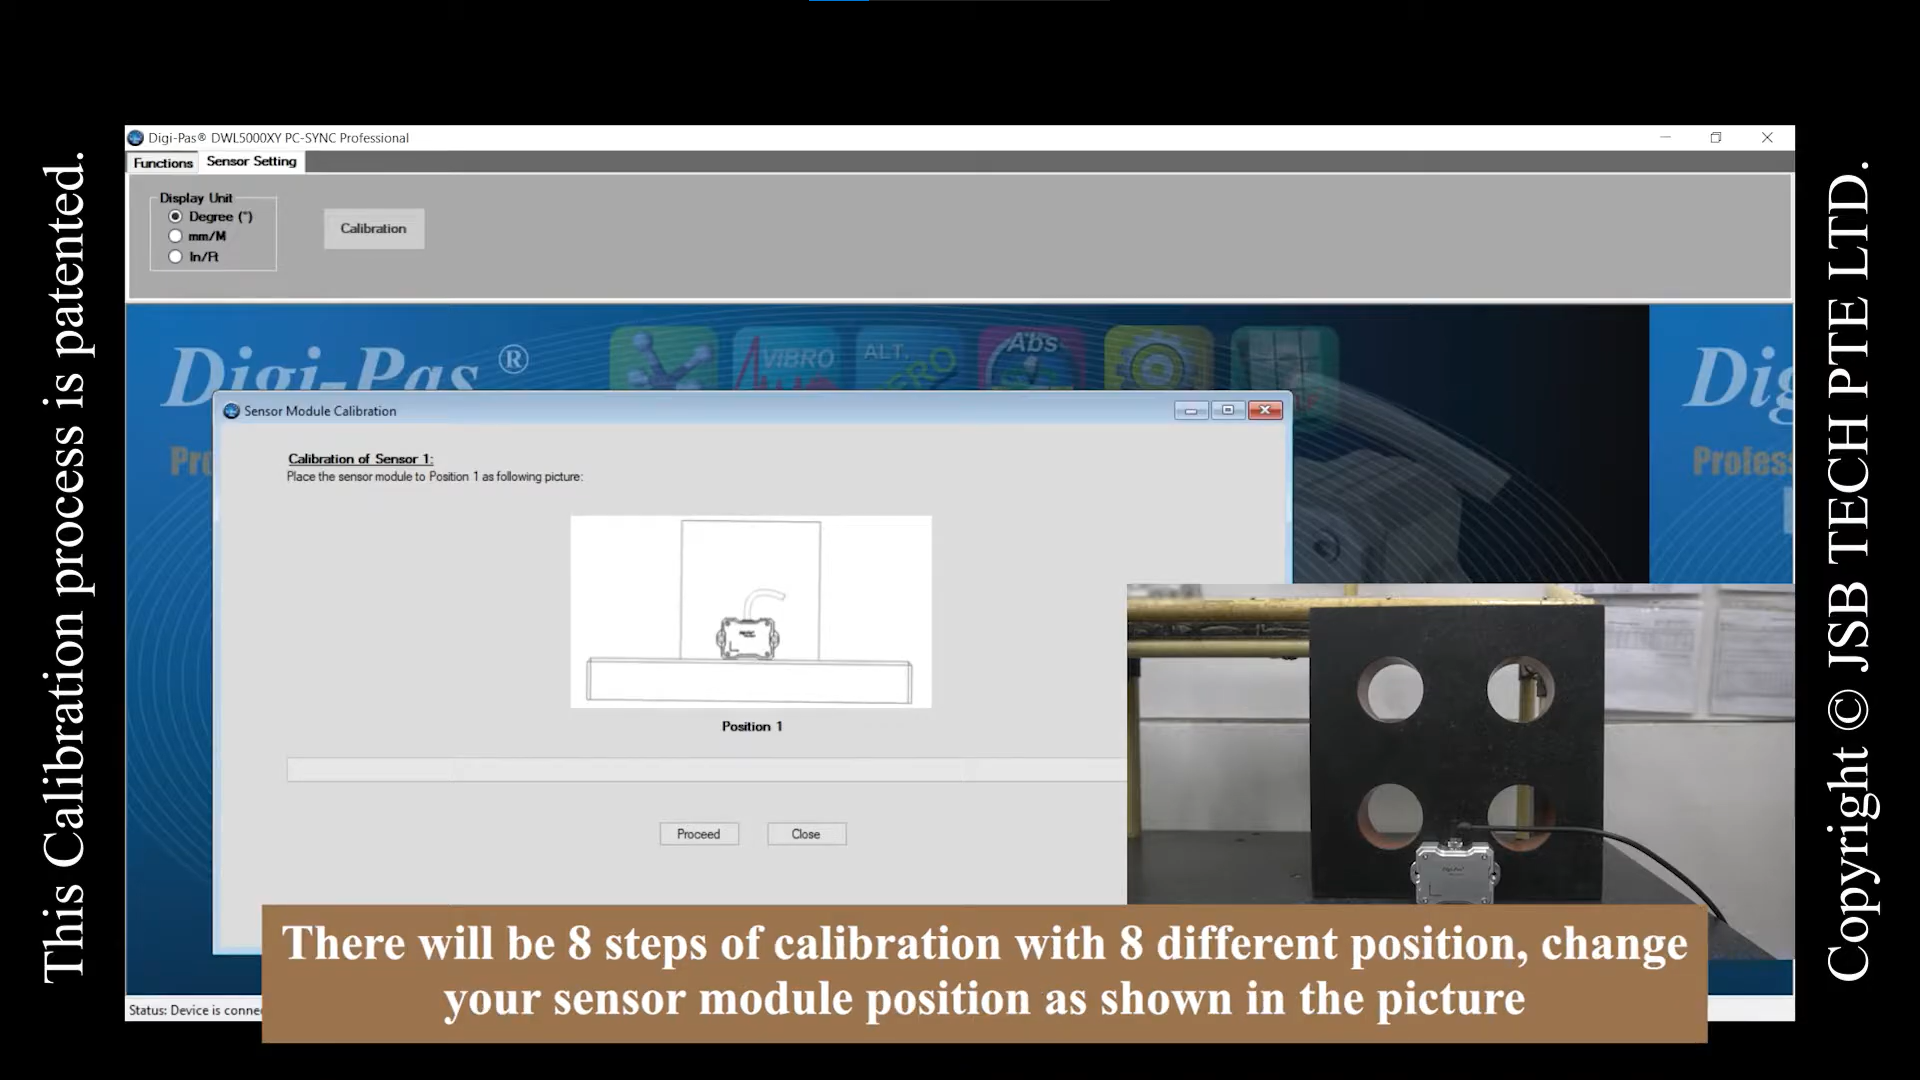Click the Close button in calibration dialog
This screenshot has height=1080, width=1920.
click(806, 834)
